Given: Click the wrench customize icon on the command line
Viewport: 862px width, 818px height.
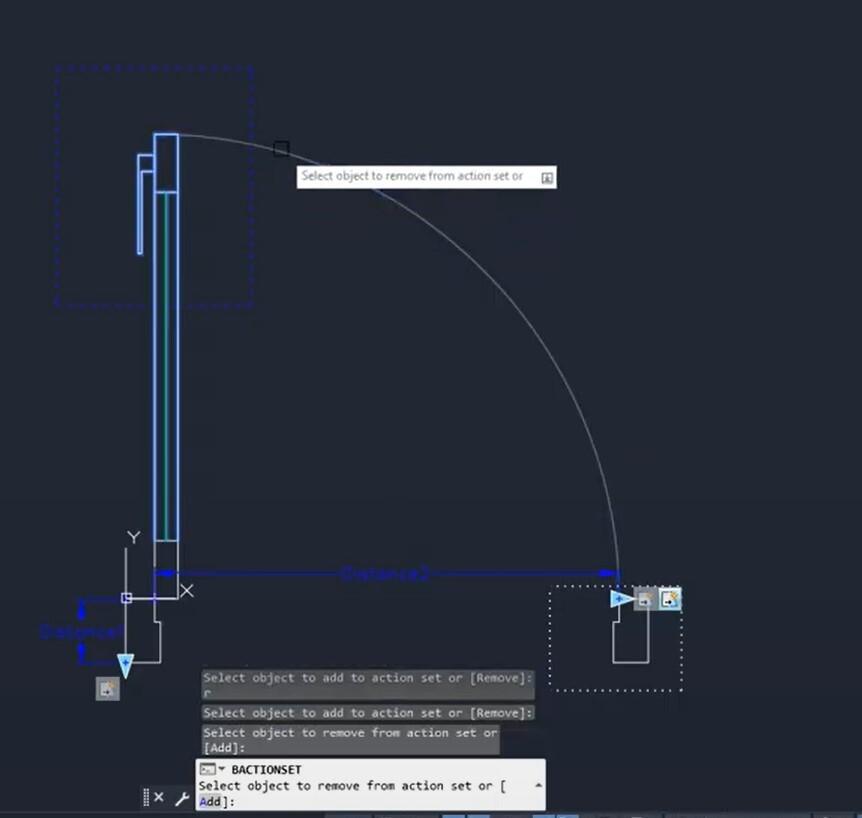Looking at the screenshot, I should click(183, 797).
